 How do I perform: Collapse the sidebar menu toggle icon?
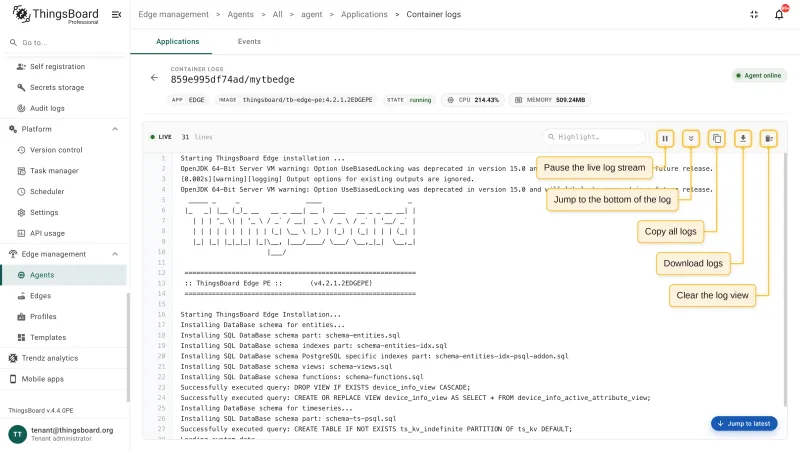pyautogui.click(x=116, y=14)
